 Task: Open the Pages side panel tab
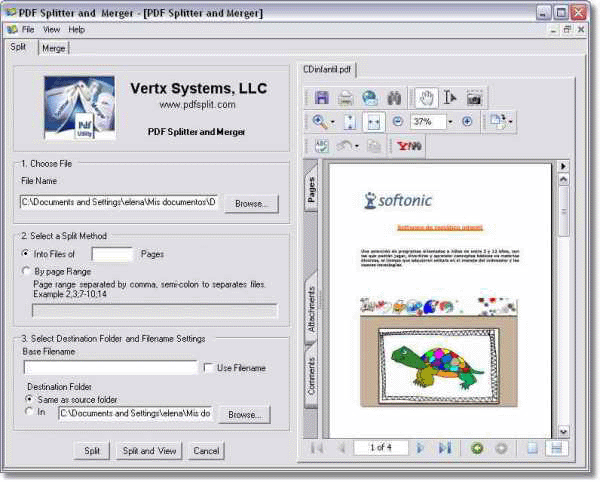[x=311, y=189]
